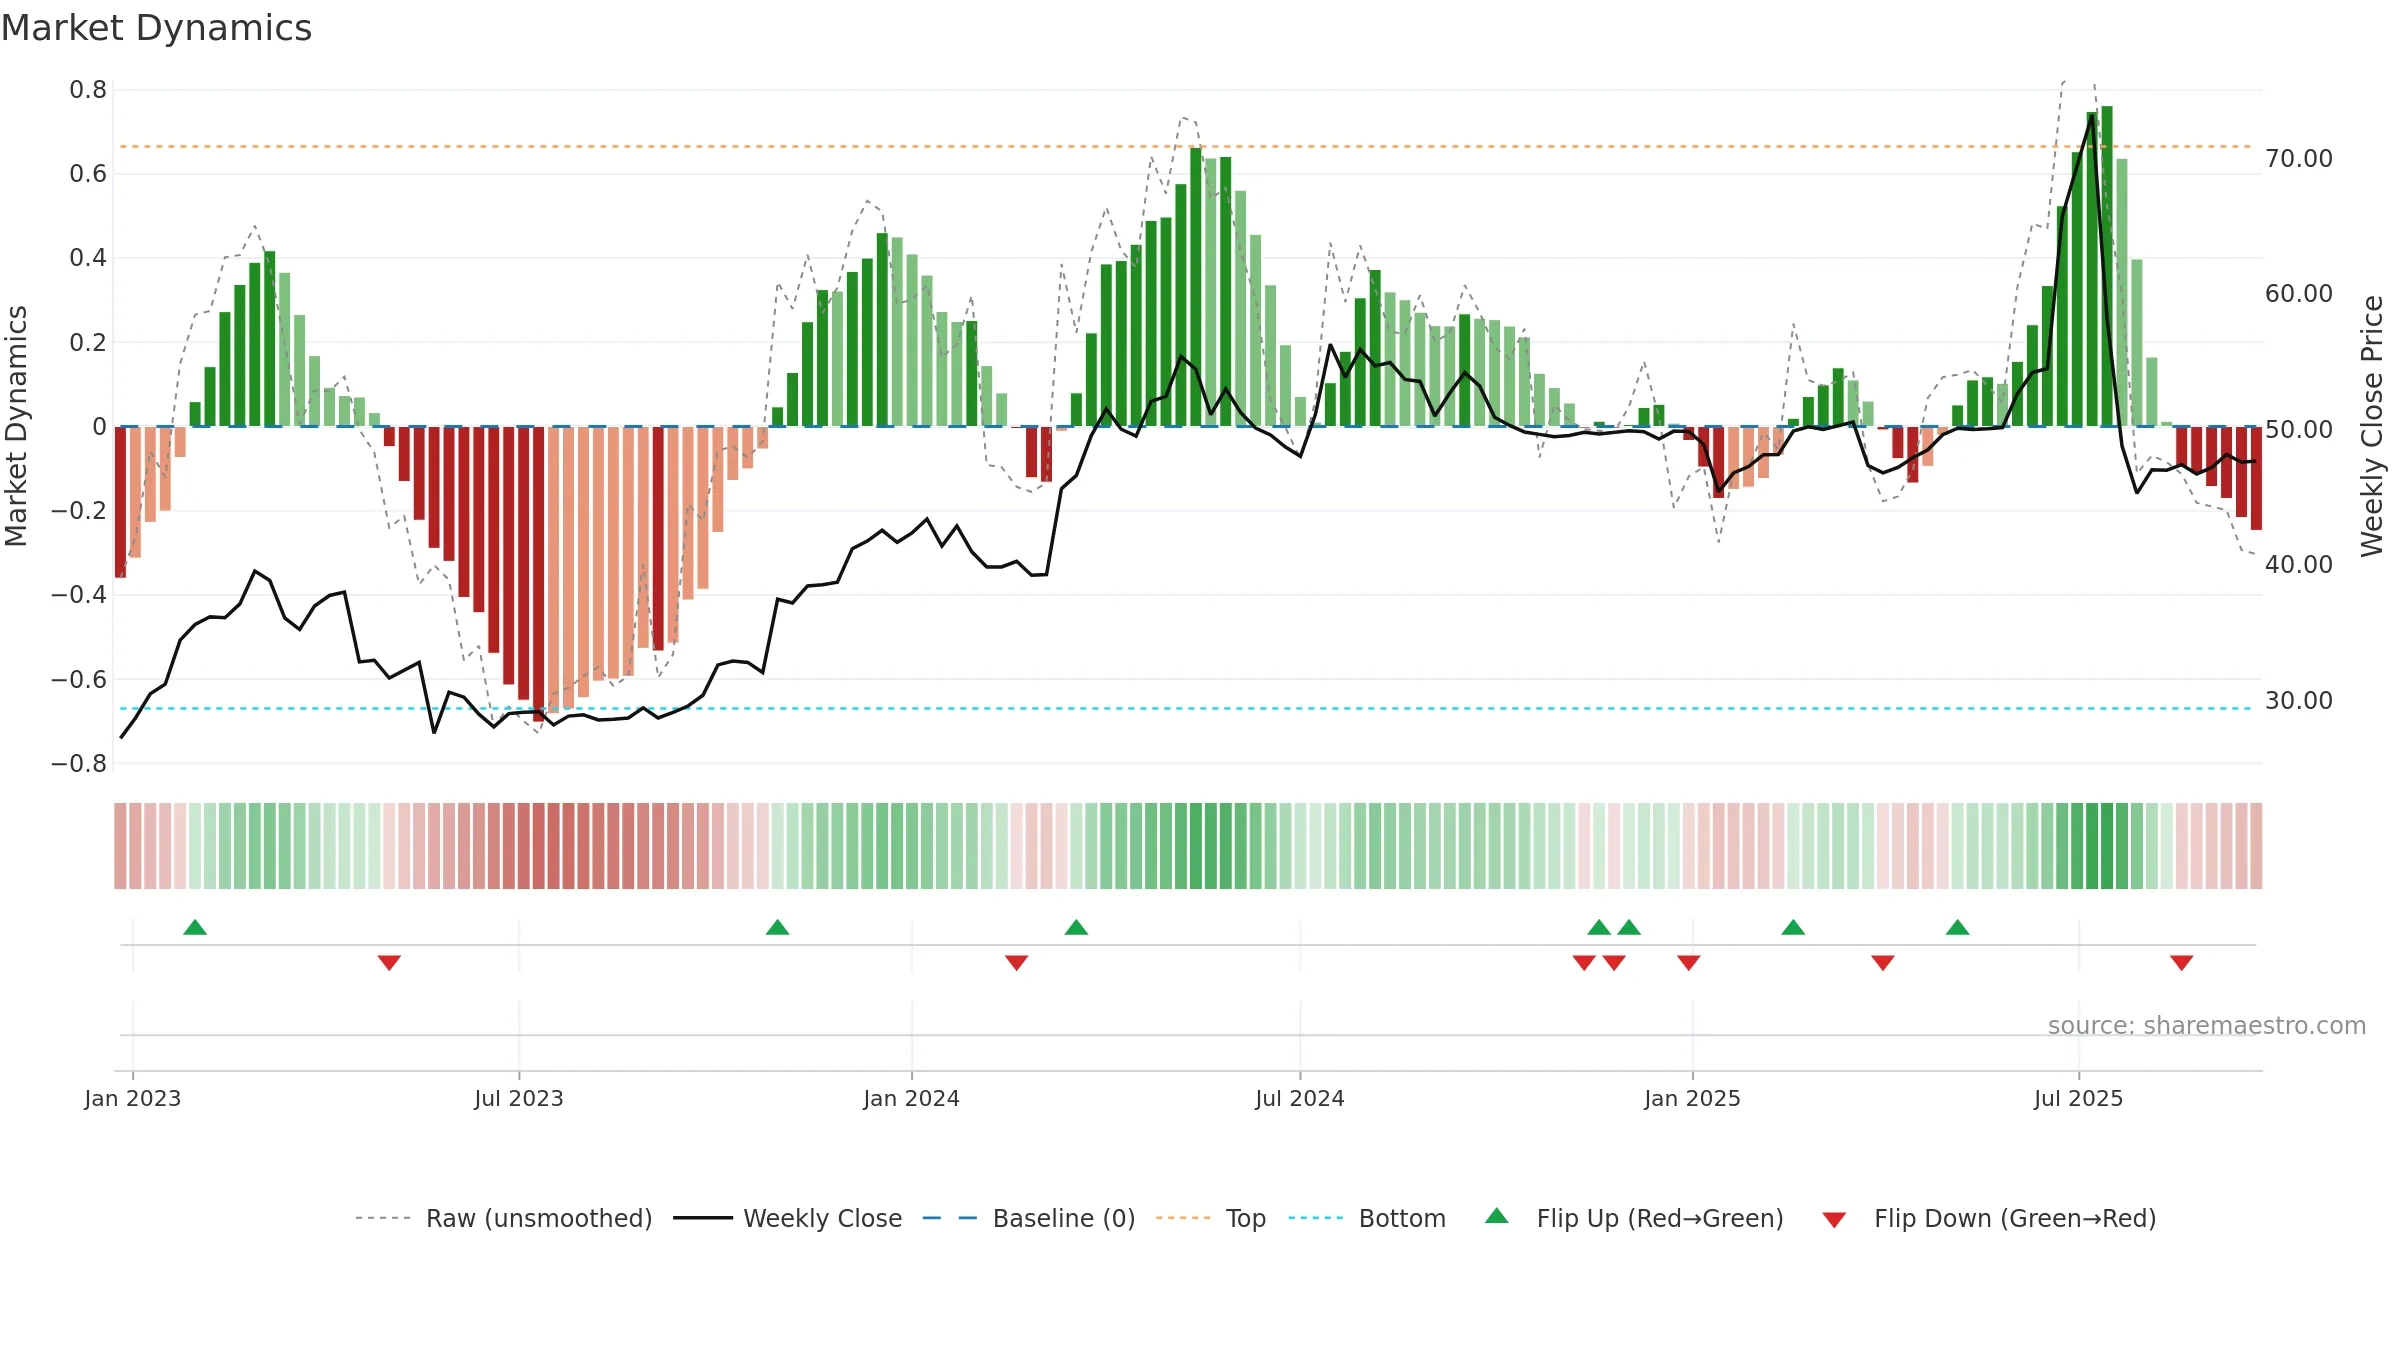Click the red-green heatmap strip below the chart
The width and height of the screenshot is (2400, 1350).
pos(1188,846)
